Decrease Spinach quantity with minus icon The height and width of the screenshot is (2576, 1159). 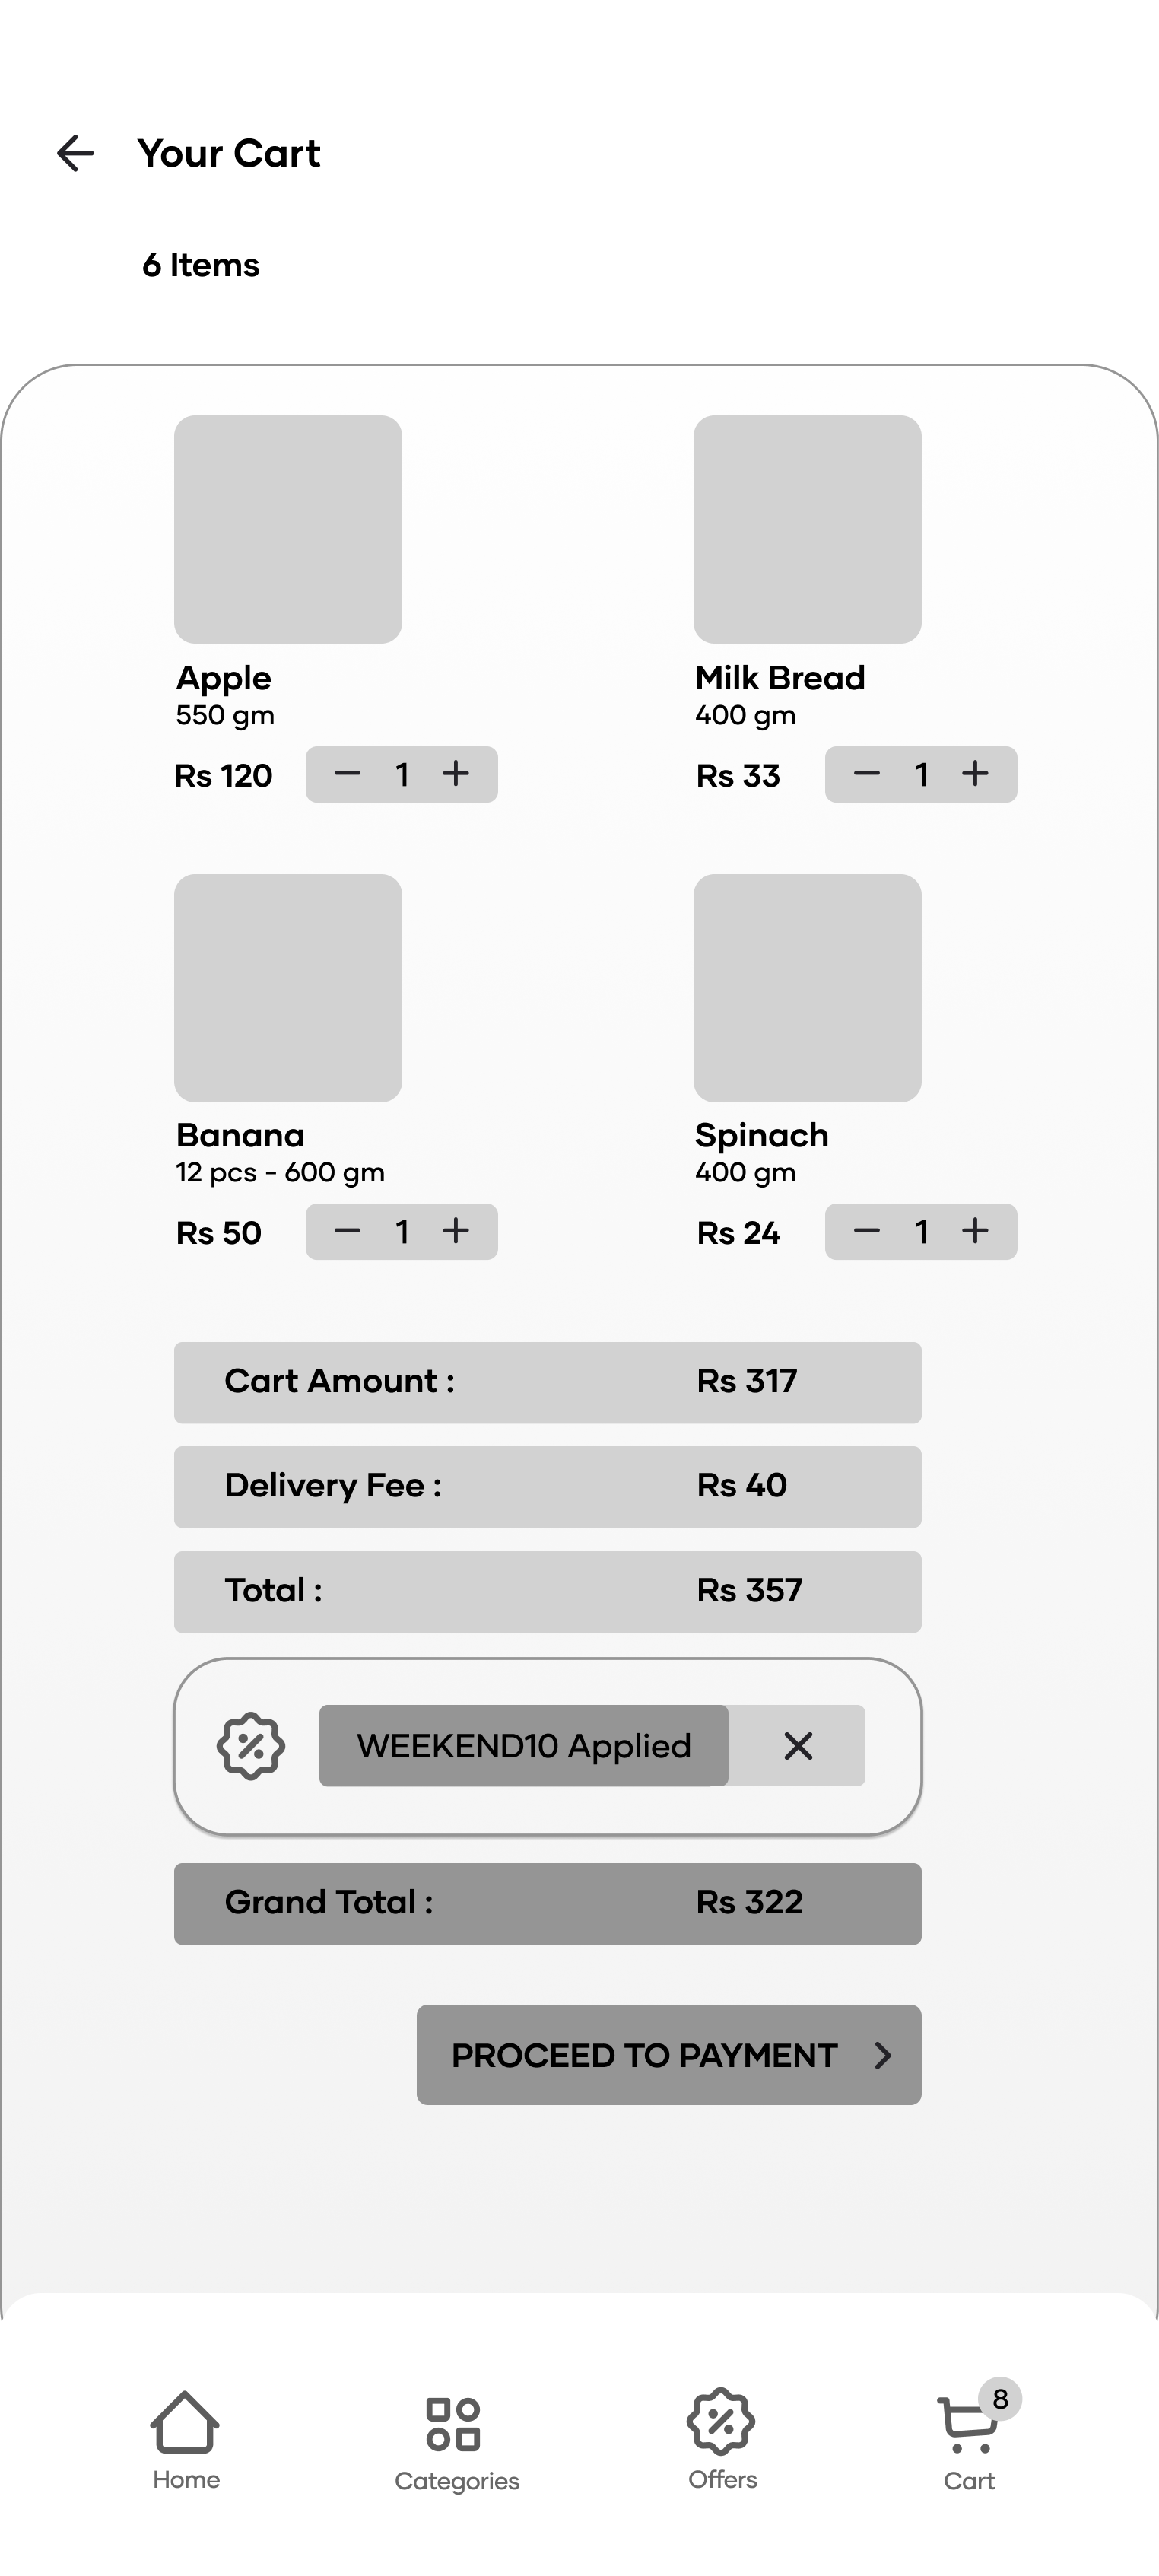[866, 1231]
